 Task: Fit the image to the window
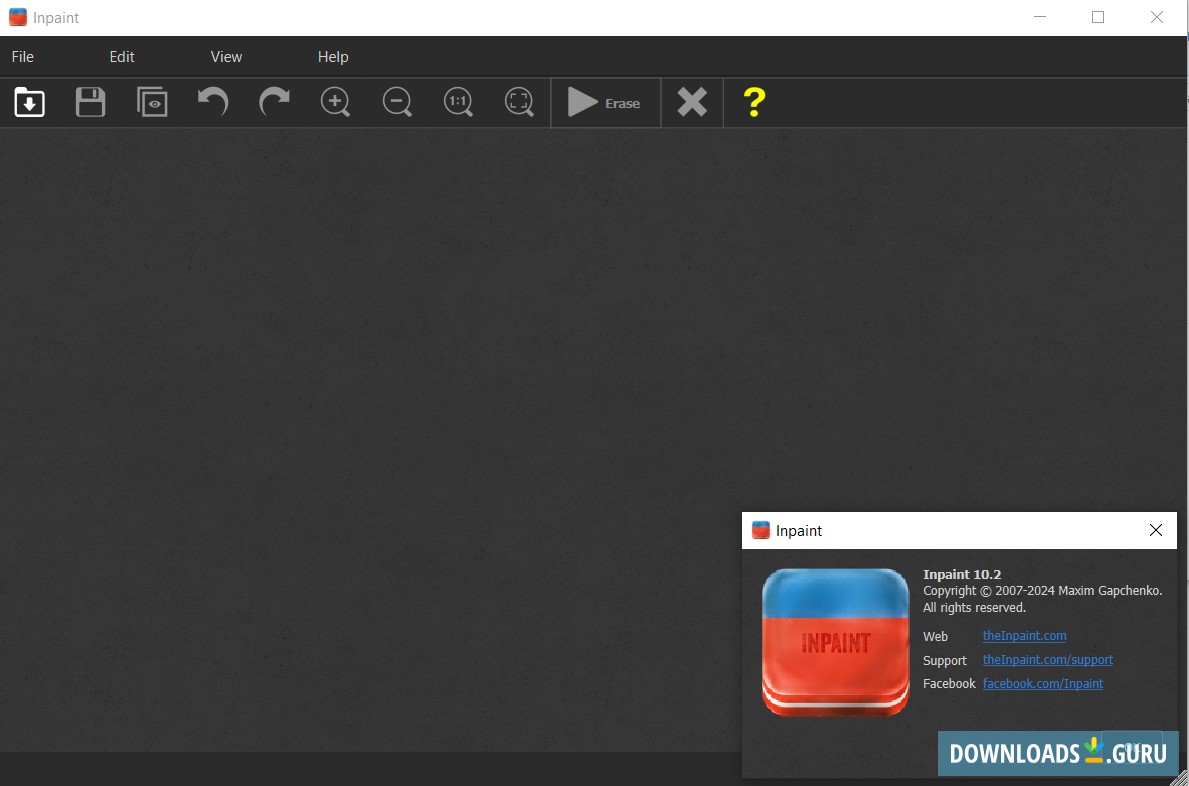pyautogui.click(x=518, y=102)
